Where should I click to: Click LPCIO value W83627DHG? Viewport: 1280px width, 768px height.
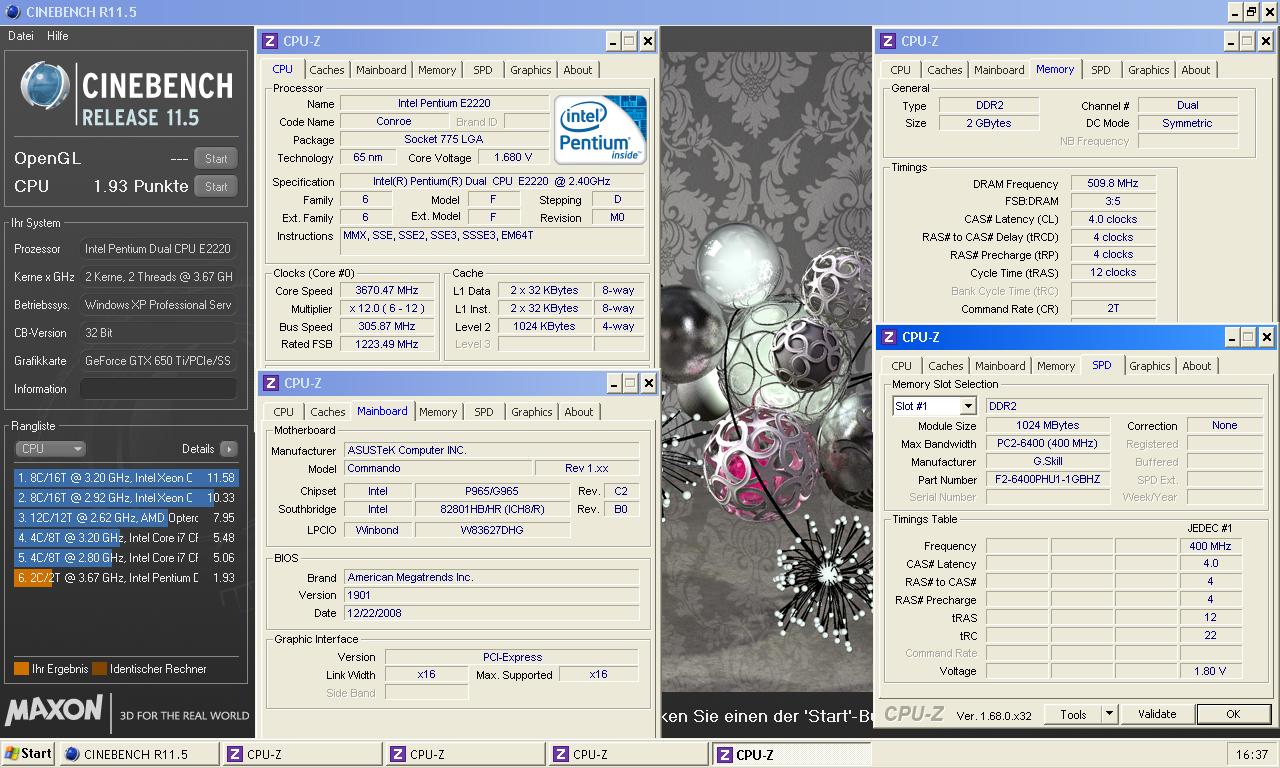pyautogui.click(x=491, y=531)
